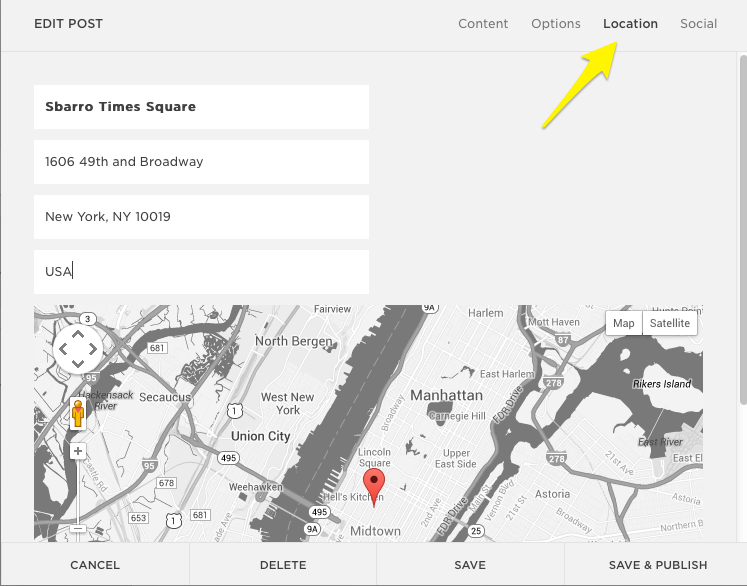Screen dimensions: 747x586
Task: Select the Location tab
Action: (630, 24)
